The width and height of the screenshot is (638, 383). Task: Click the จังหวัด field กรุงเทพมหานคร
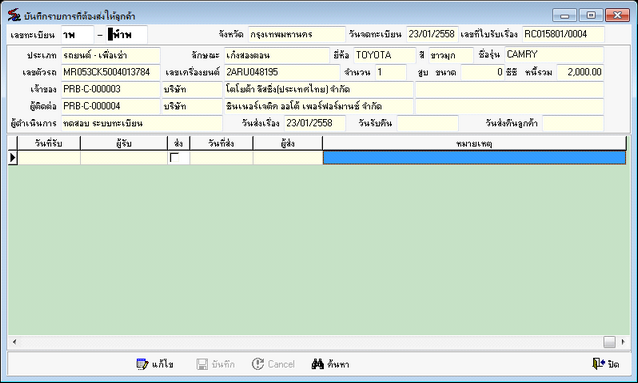click(x=297, y=35)
